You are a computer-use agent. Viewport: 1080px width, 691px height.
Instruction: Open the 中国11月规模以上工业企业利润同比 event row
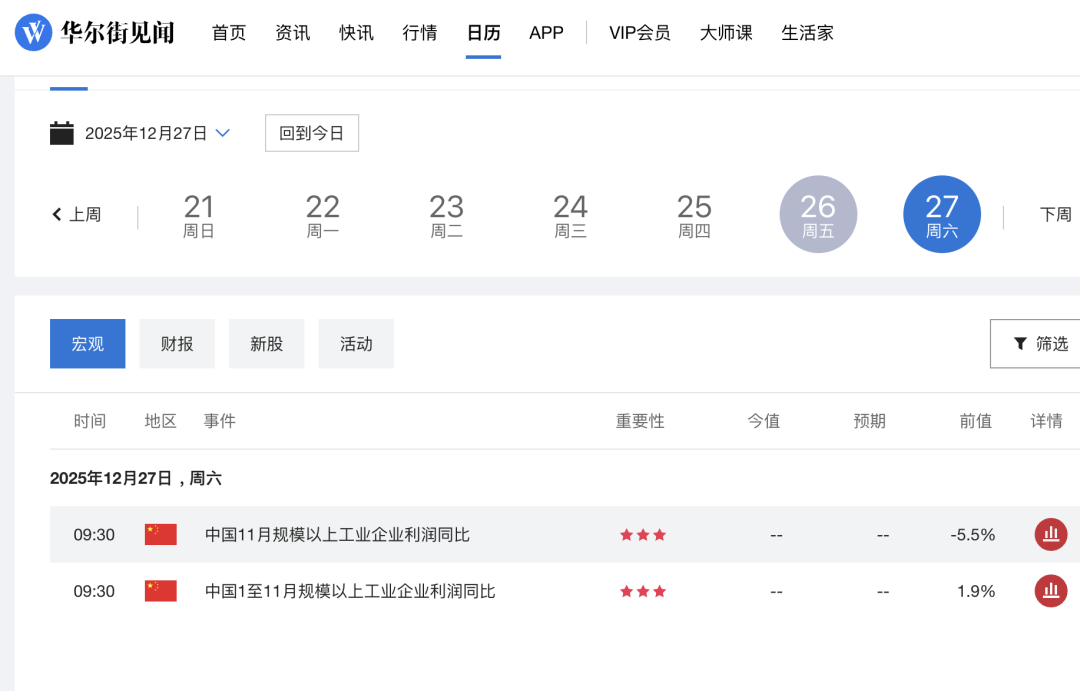pos(337,535)
